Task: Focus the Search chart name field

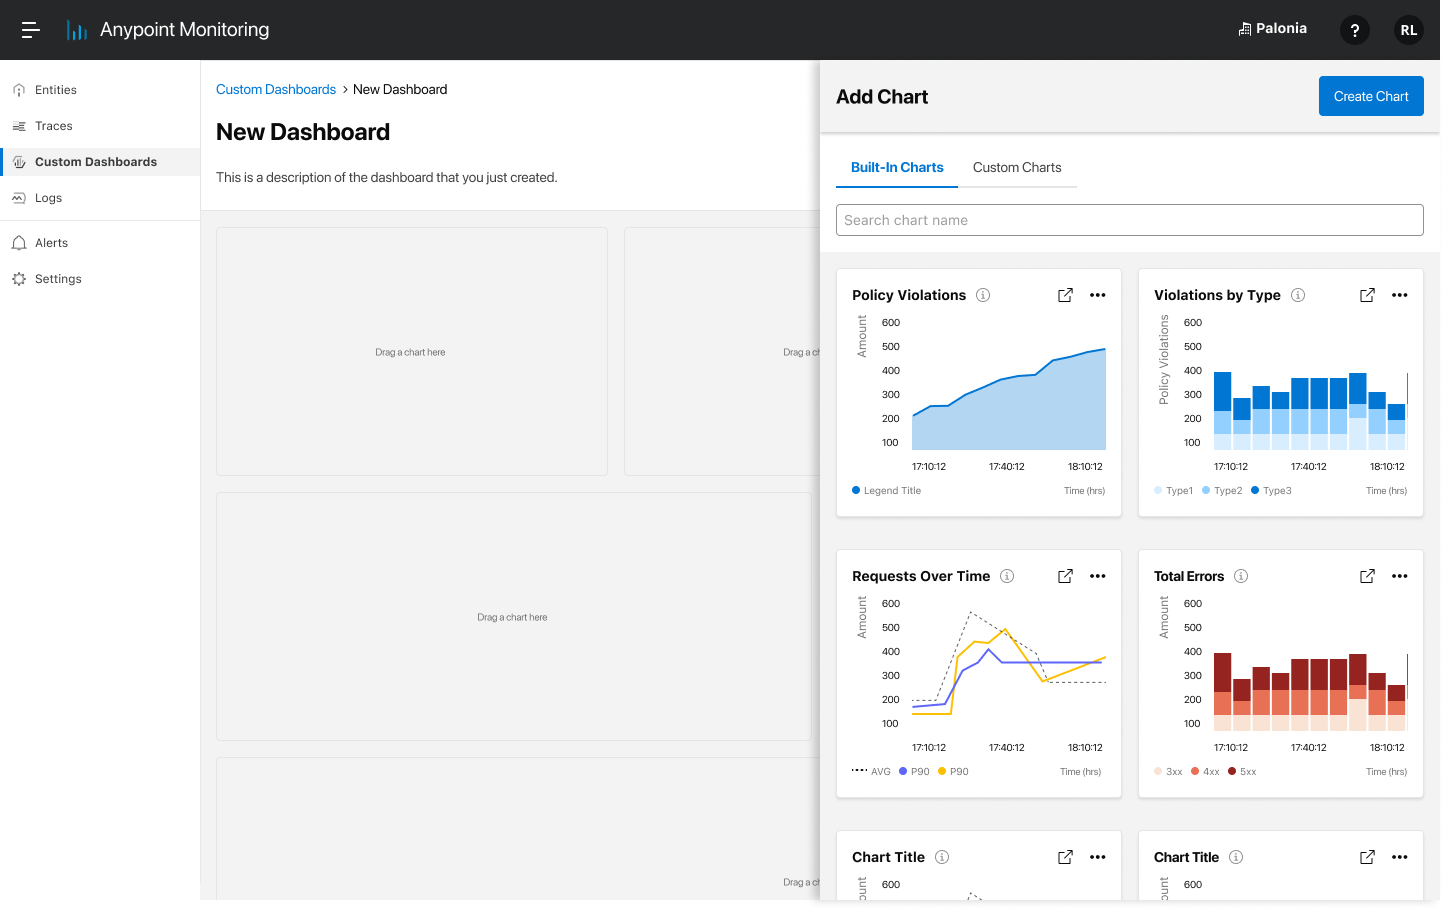Action: pyautogui.click(x=1129, y=220)
